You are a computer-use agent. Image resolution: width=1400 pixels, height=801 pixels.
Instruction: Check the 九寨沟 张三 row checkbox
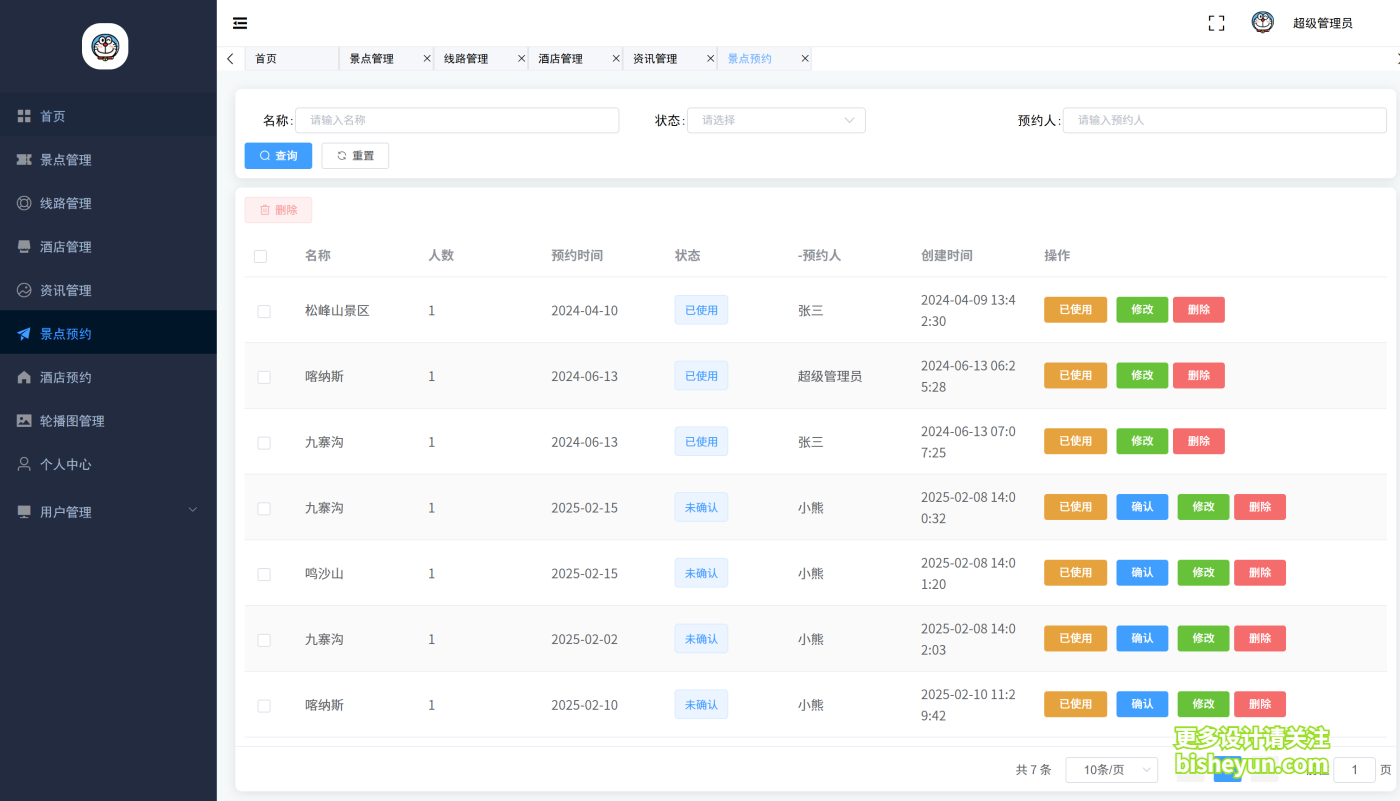pyautogui.click(x=264, y=443)
